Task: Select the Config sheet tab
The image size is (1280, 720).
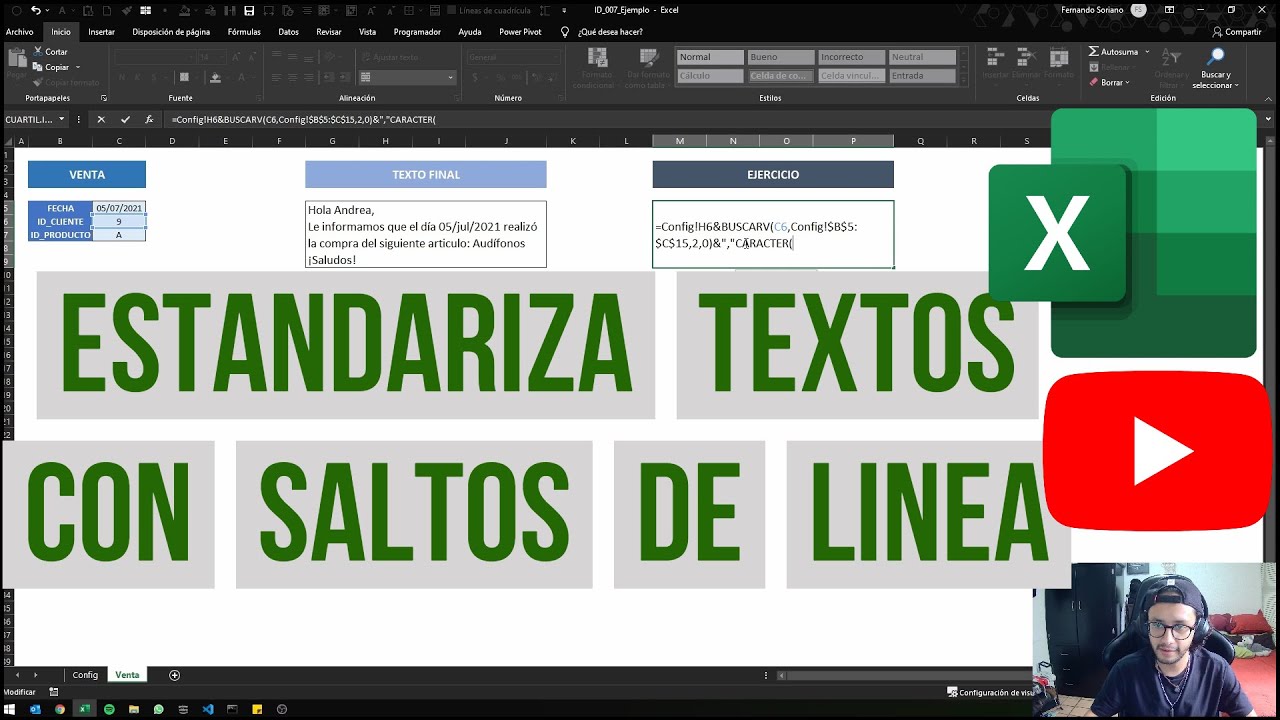Action: (x=85, y=675)
